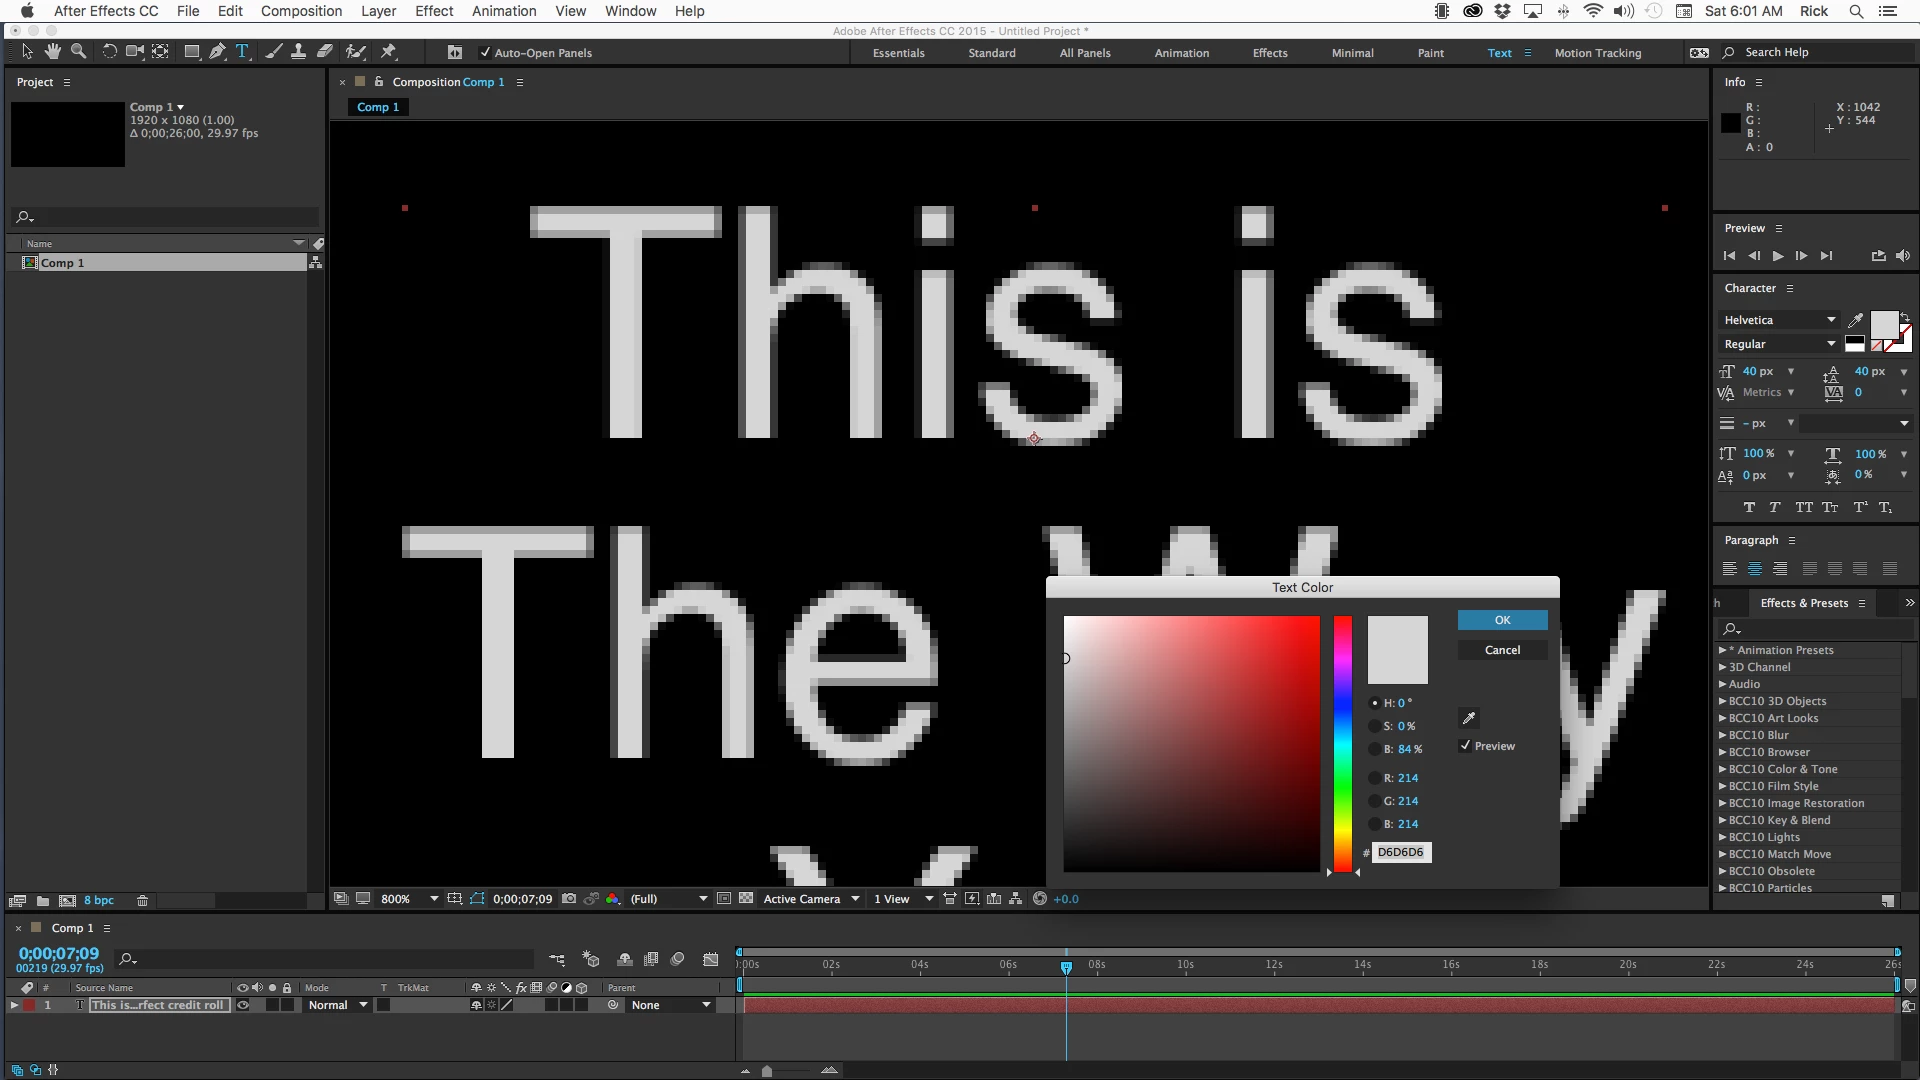Hide the text layer with eye toggle

242,1005
